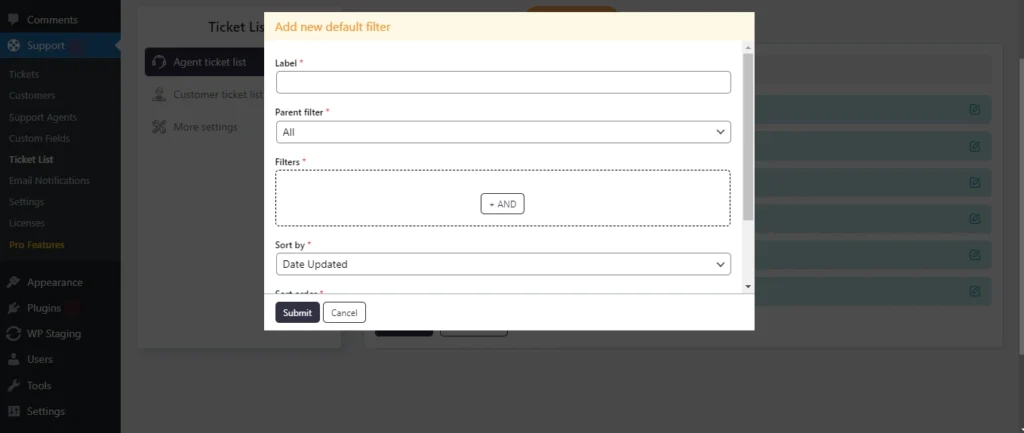Click the Comments speech bubble icon

point(13,20)
